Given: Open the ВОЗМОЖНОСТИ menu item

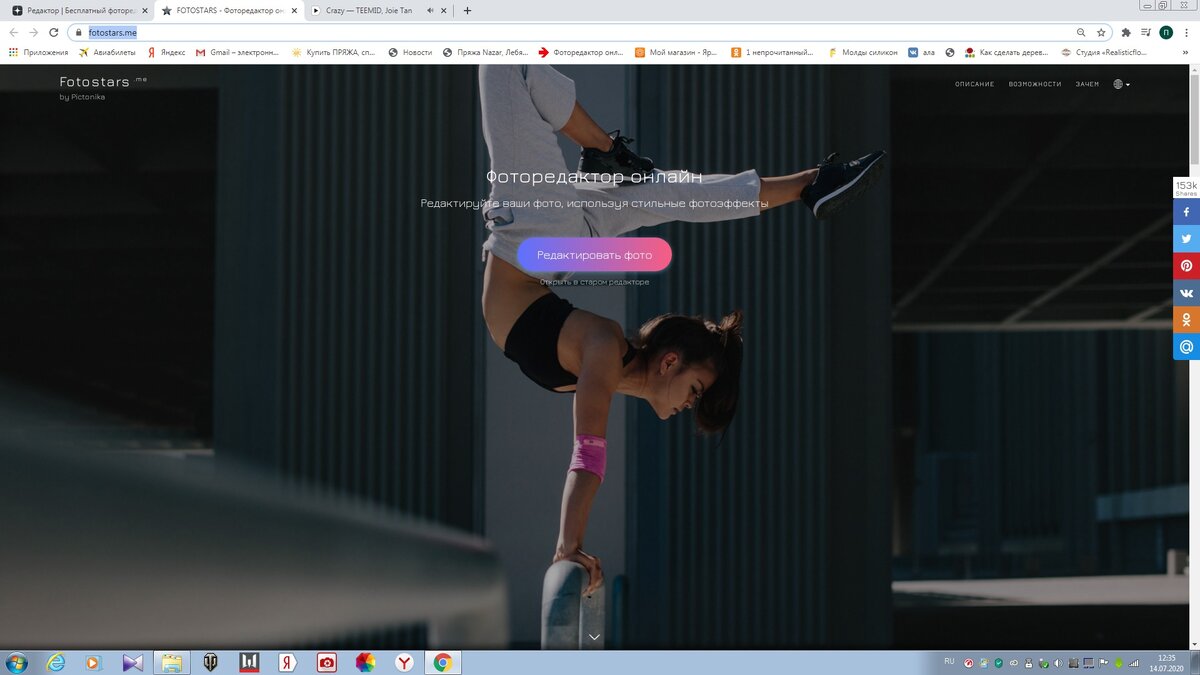Looking at the screenshot, I should tap(1035, 84).
